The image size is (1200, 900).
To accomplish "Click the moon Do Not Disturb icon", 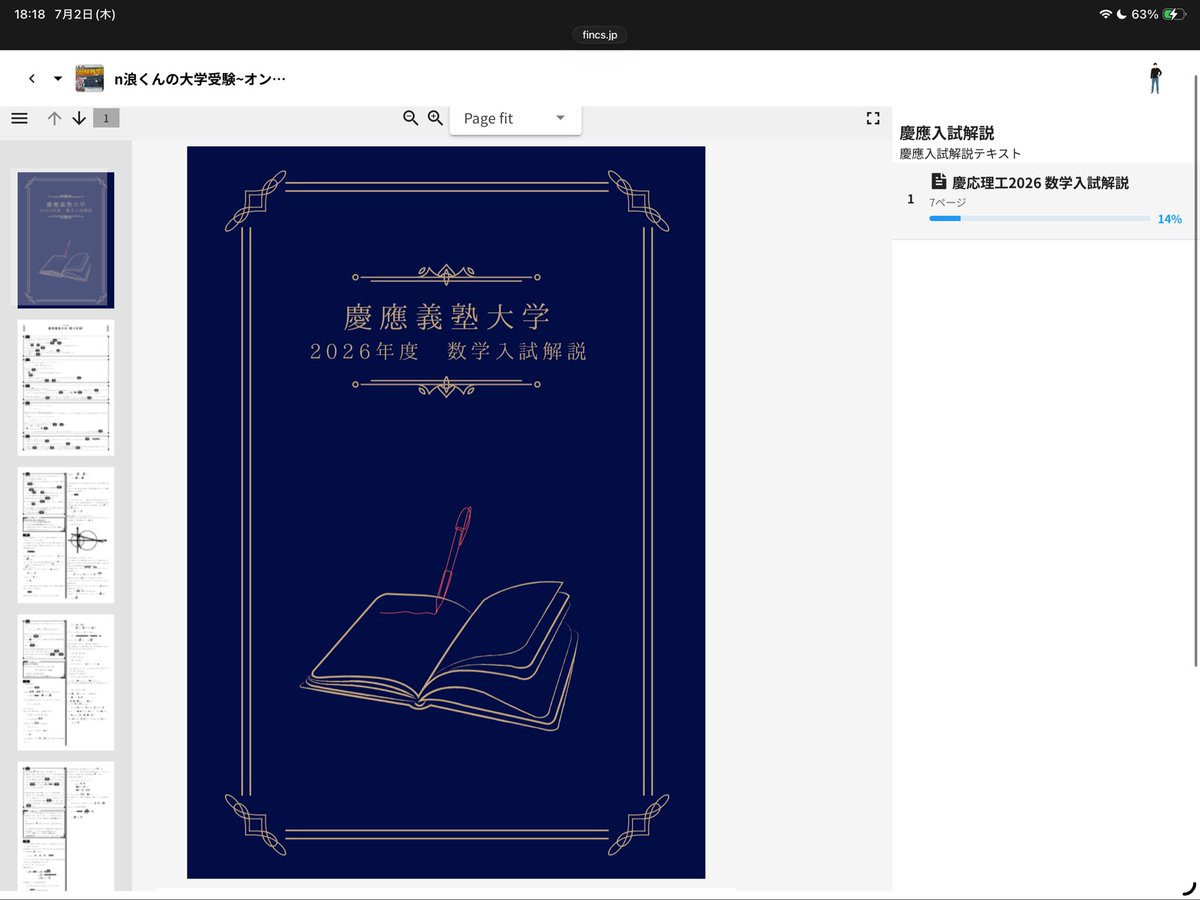I will 1122,14.
